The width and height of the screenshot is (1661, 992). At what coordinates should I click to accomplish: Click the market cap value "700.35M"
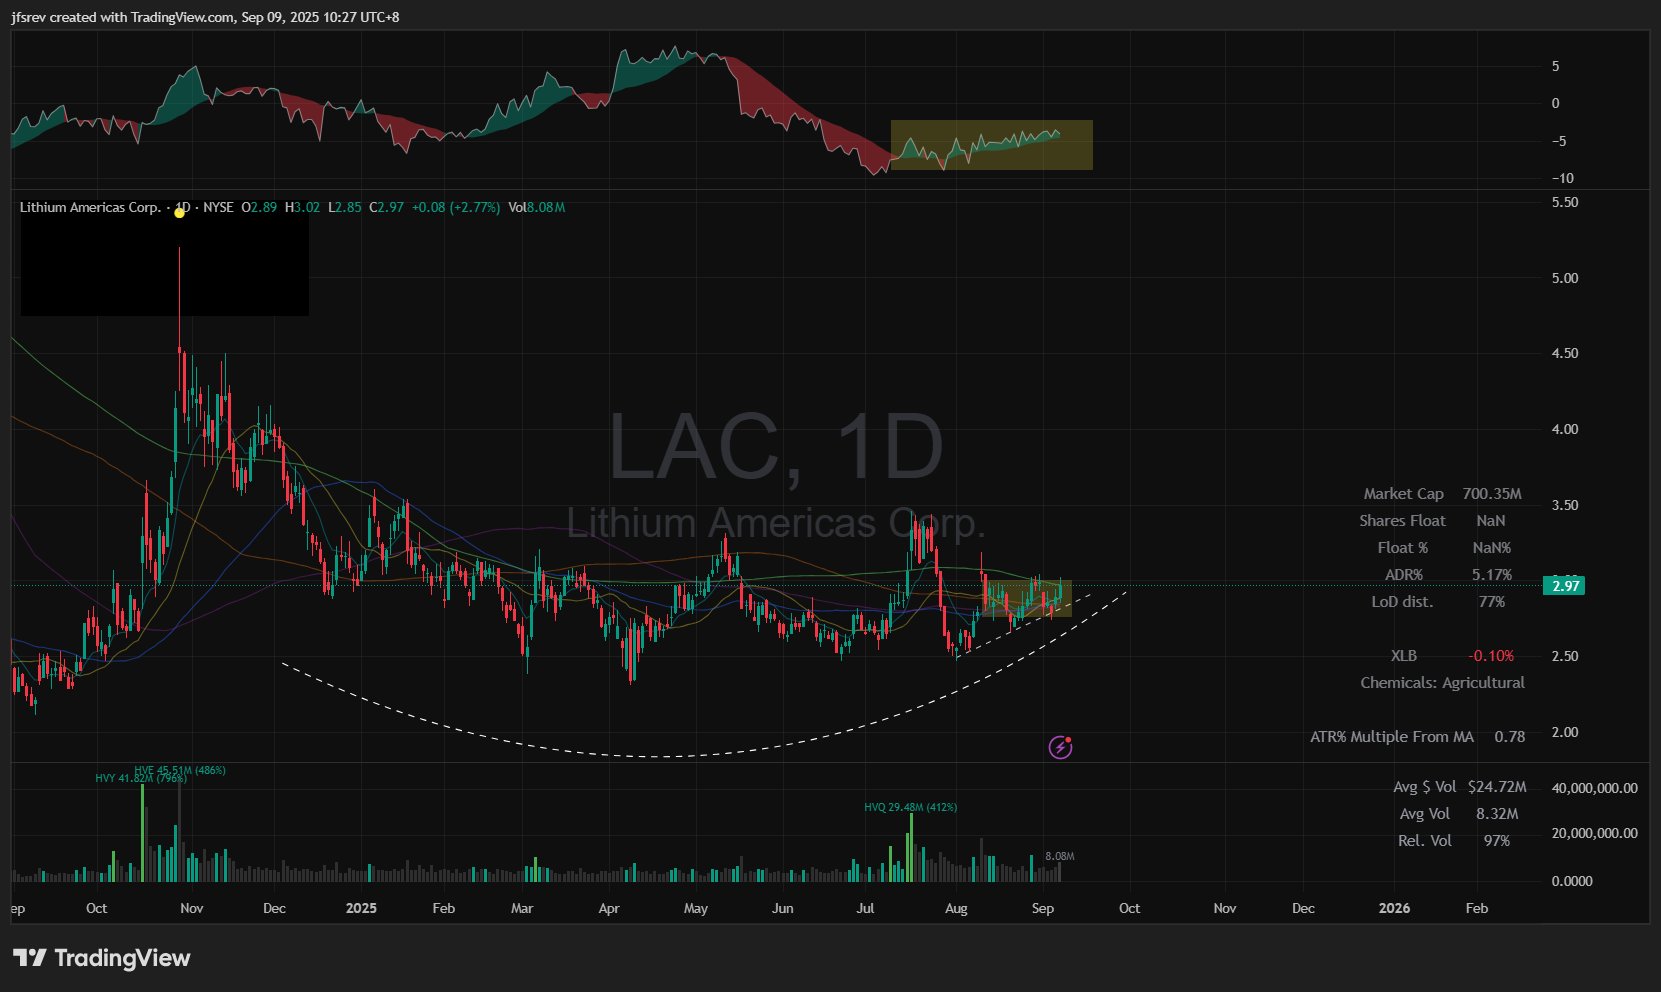(x=1491, y=494)
